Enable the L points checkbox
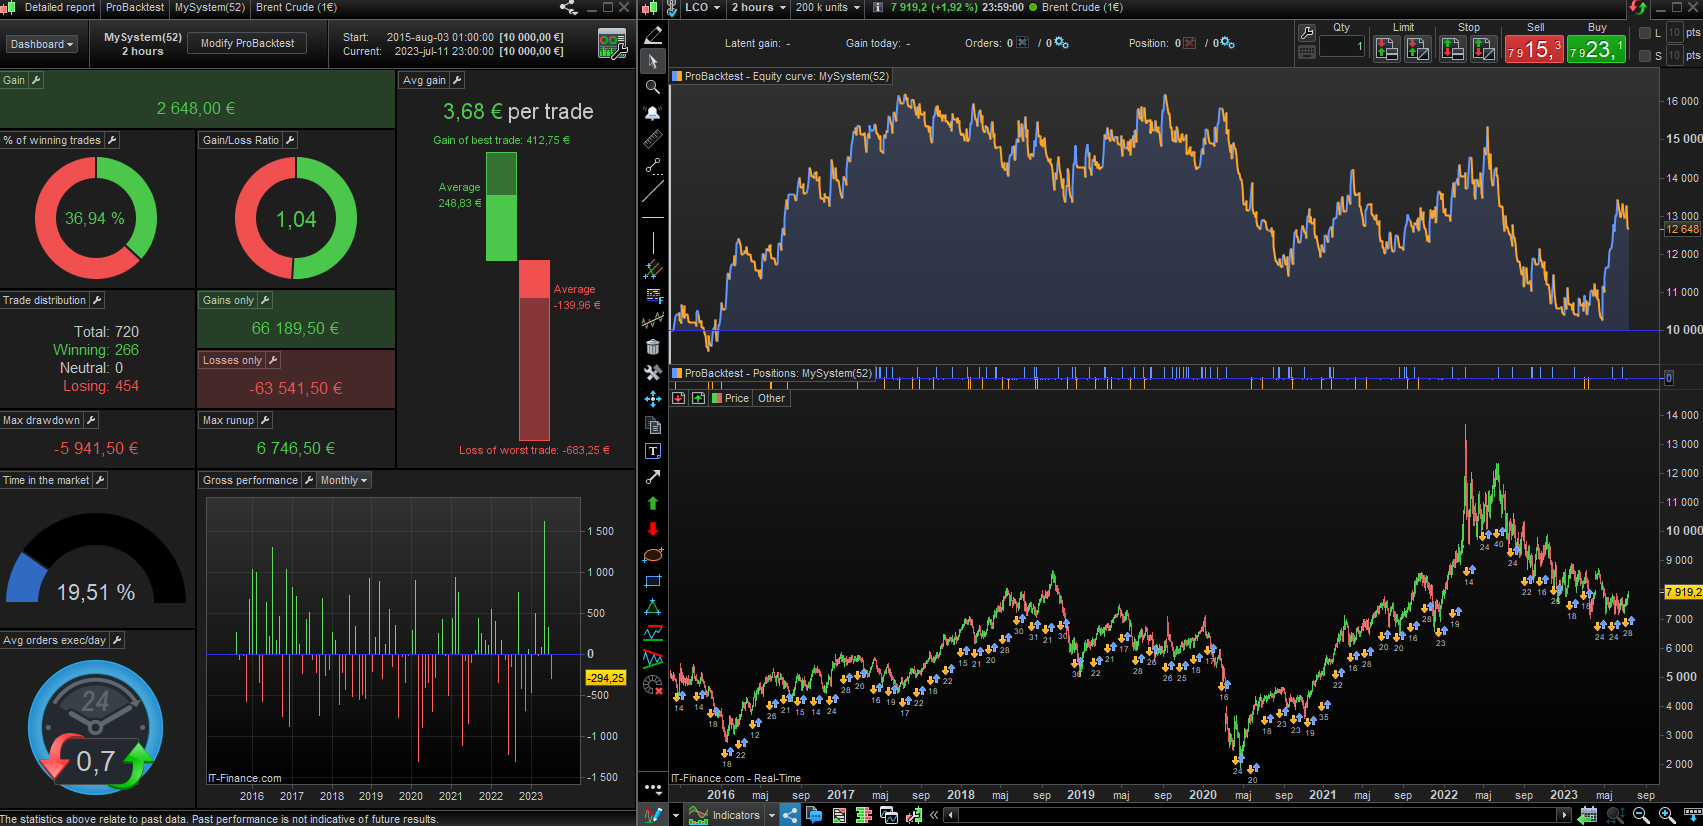Image resolution: width=1703 pixels, height=826 pixels. coord(1645,33)
